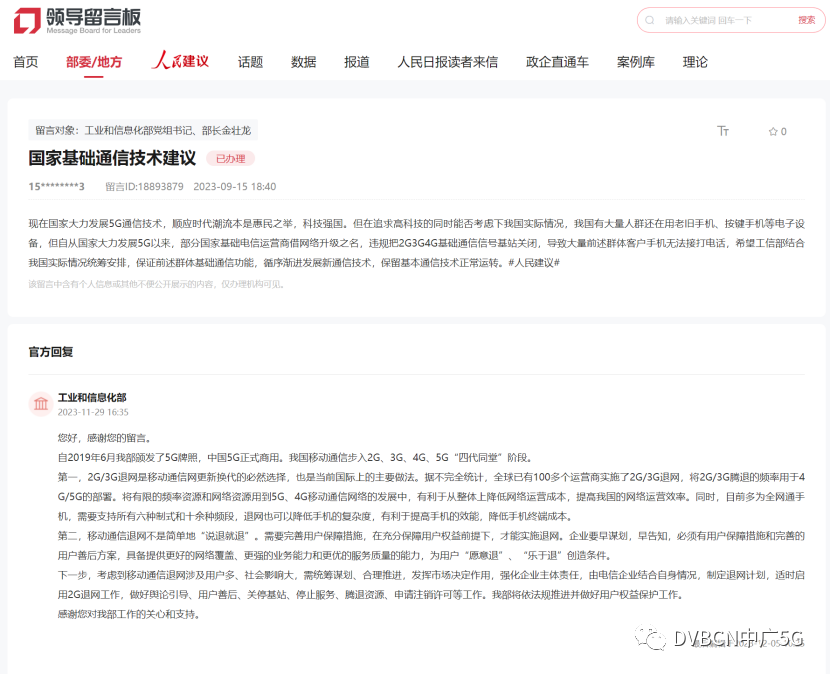The height and width of the screenshot is (674, 830).
Task: Select the 部委/地方 navigation tab
Action: (x=94, y=62)
